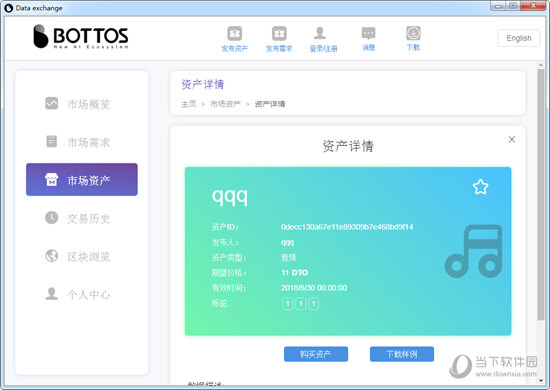This screenshot has width=550, height=390.
Task: Click the scrollbar down arrow
Action: 541,380
